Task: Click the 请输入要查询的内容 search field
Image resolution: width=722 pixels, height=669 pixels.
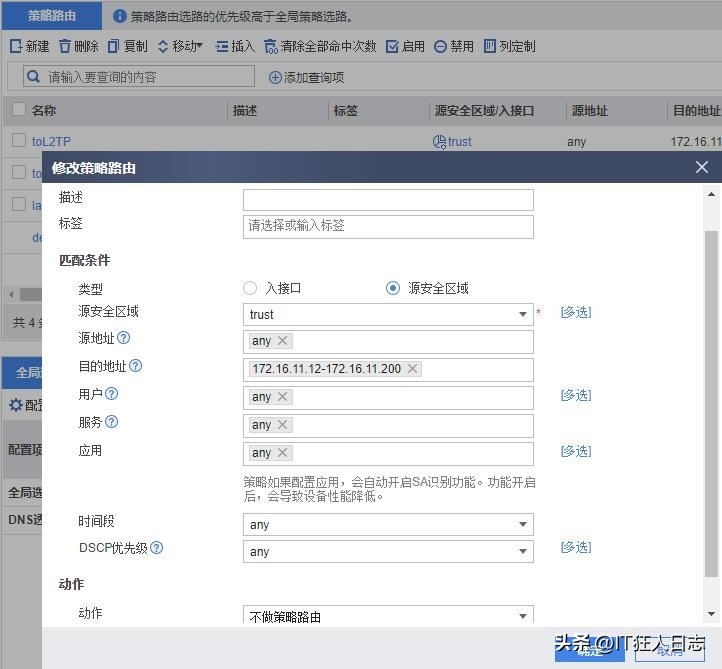Action: click(x=139, y=76)
